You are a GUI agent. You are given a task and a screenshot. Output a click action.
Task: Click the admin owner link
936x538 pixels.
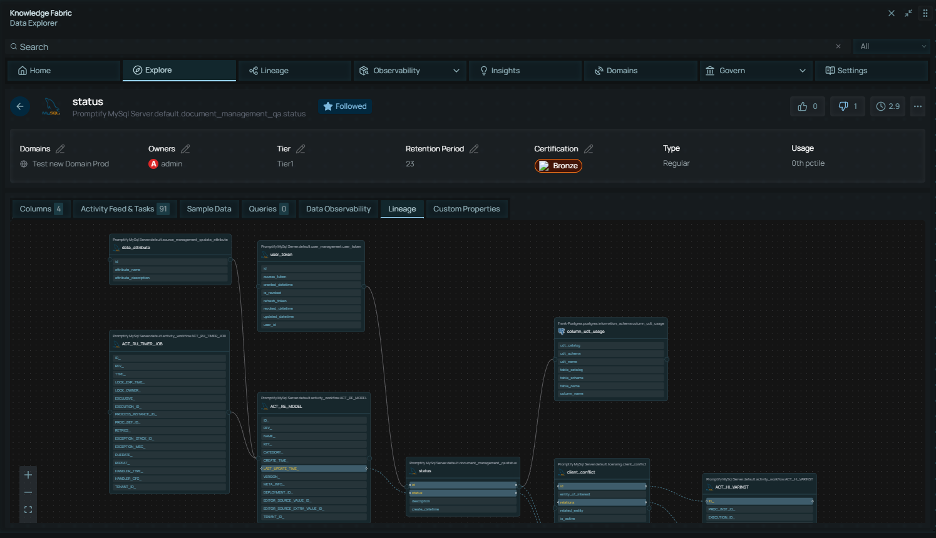[x=171, y=164]
